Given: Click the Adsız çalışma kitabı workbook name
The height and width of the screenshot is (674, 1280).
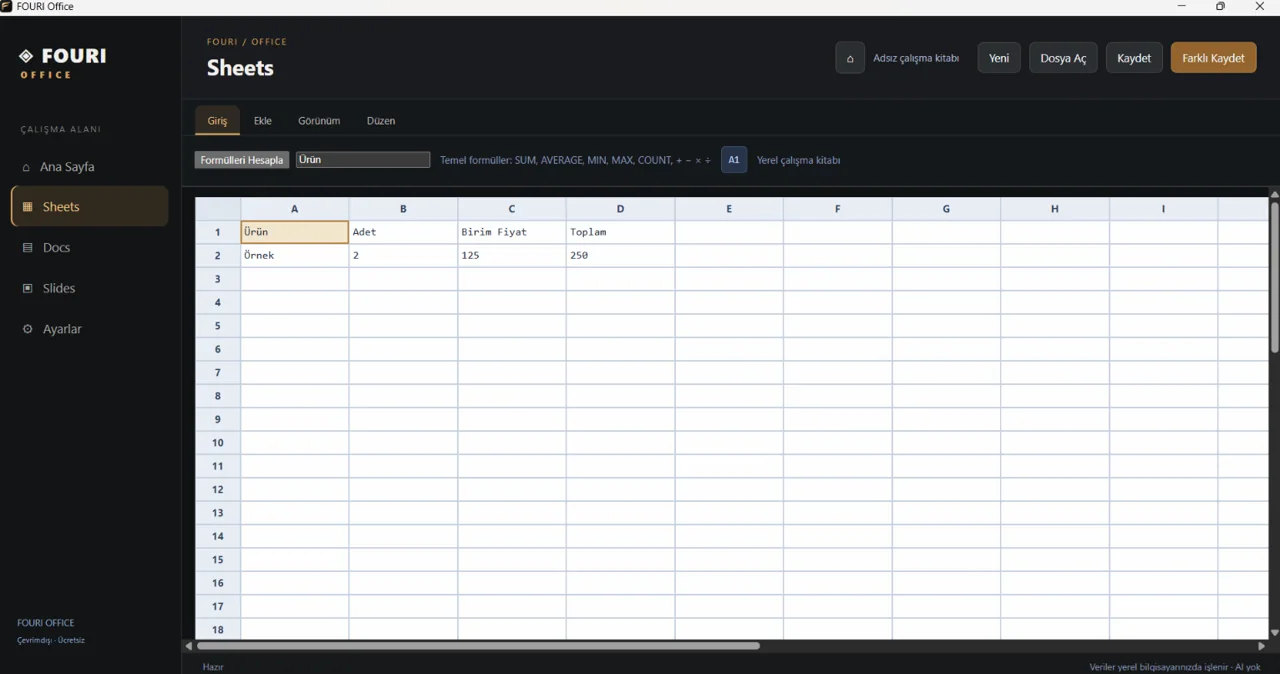Looking at the screenshot, I should [x=916, y=58].
